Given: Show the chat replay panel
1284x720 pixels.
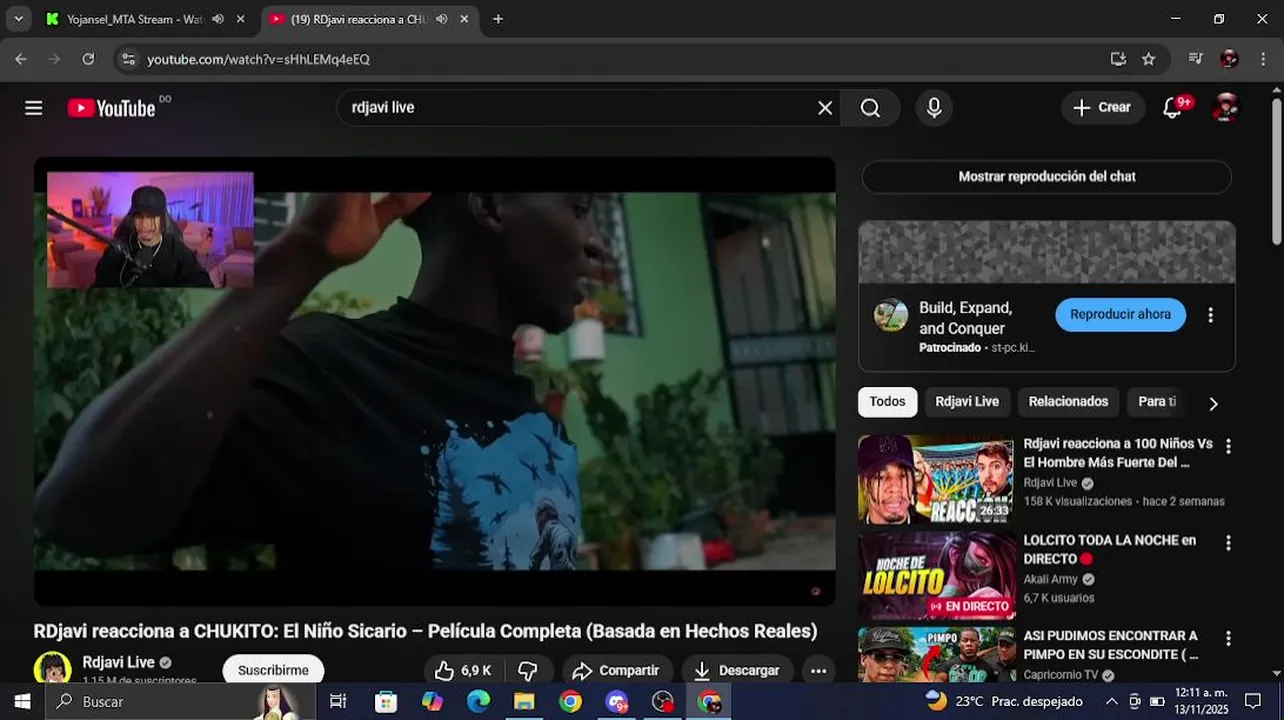Looking at the screenshot, I should [x=1047, y=177].
